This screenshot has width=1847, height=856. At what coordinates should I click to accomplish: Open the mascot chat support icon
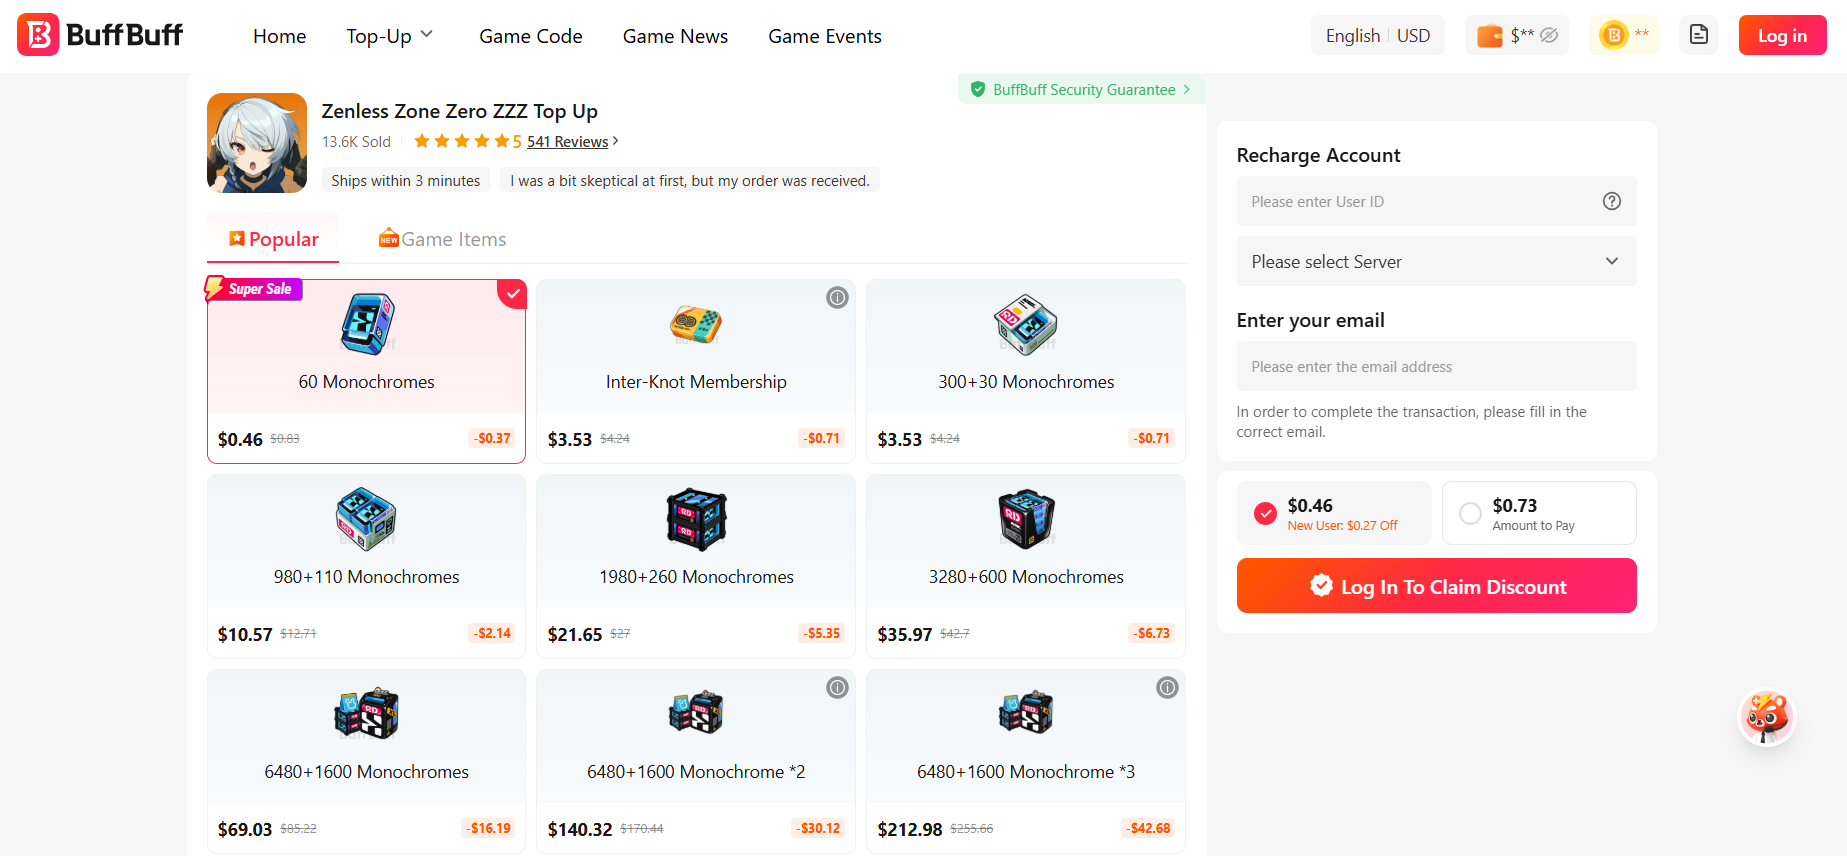click(1766, 717)
